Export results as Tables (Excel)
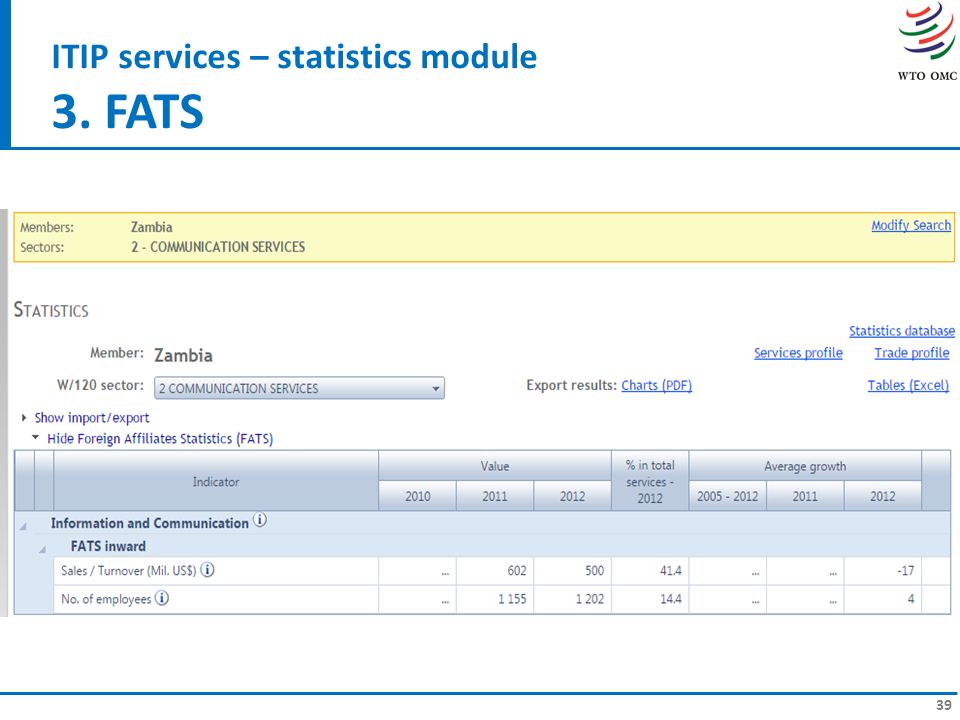 point(908,386)
